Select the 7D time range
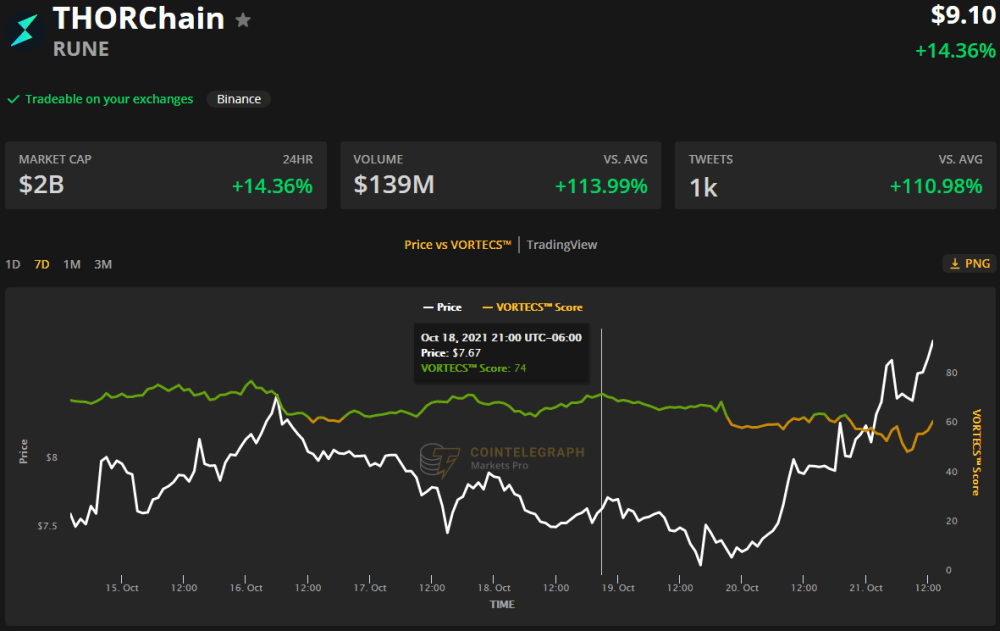Viewport: 1000px width, 631px height. coord(42,264)
